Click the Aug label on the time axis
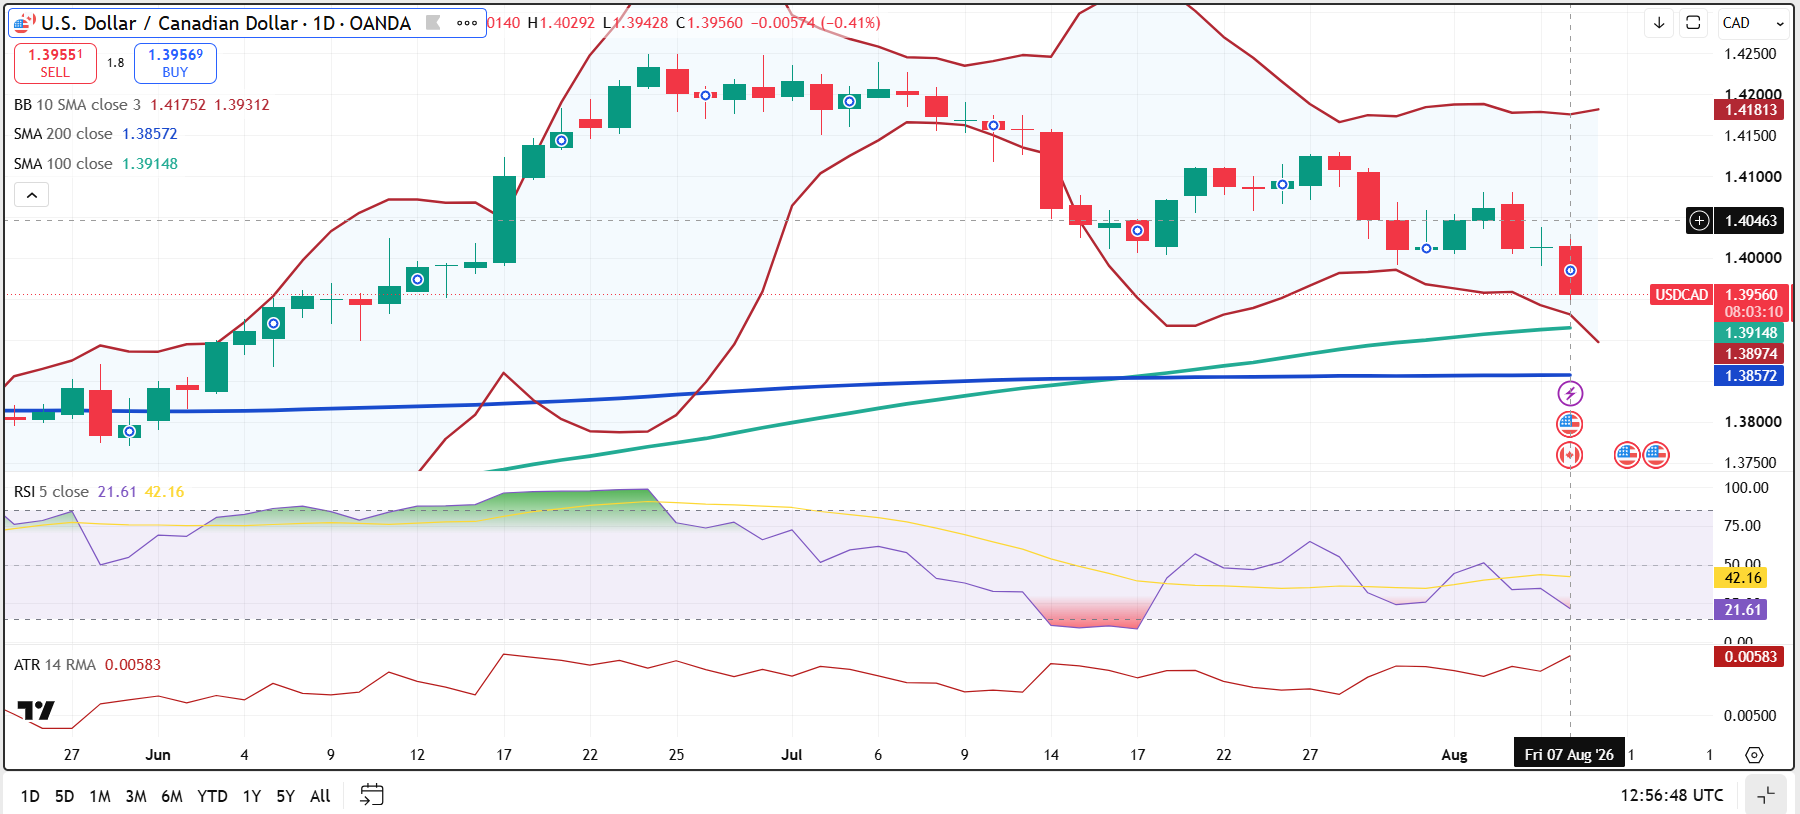1800x814 pixels. pyautogui.click(x=1454, y=755)
